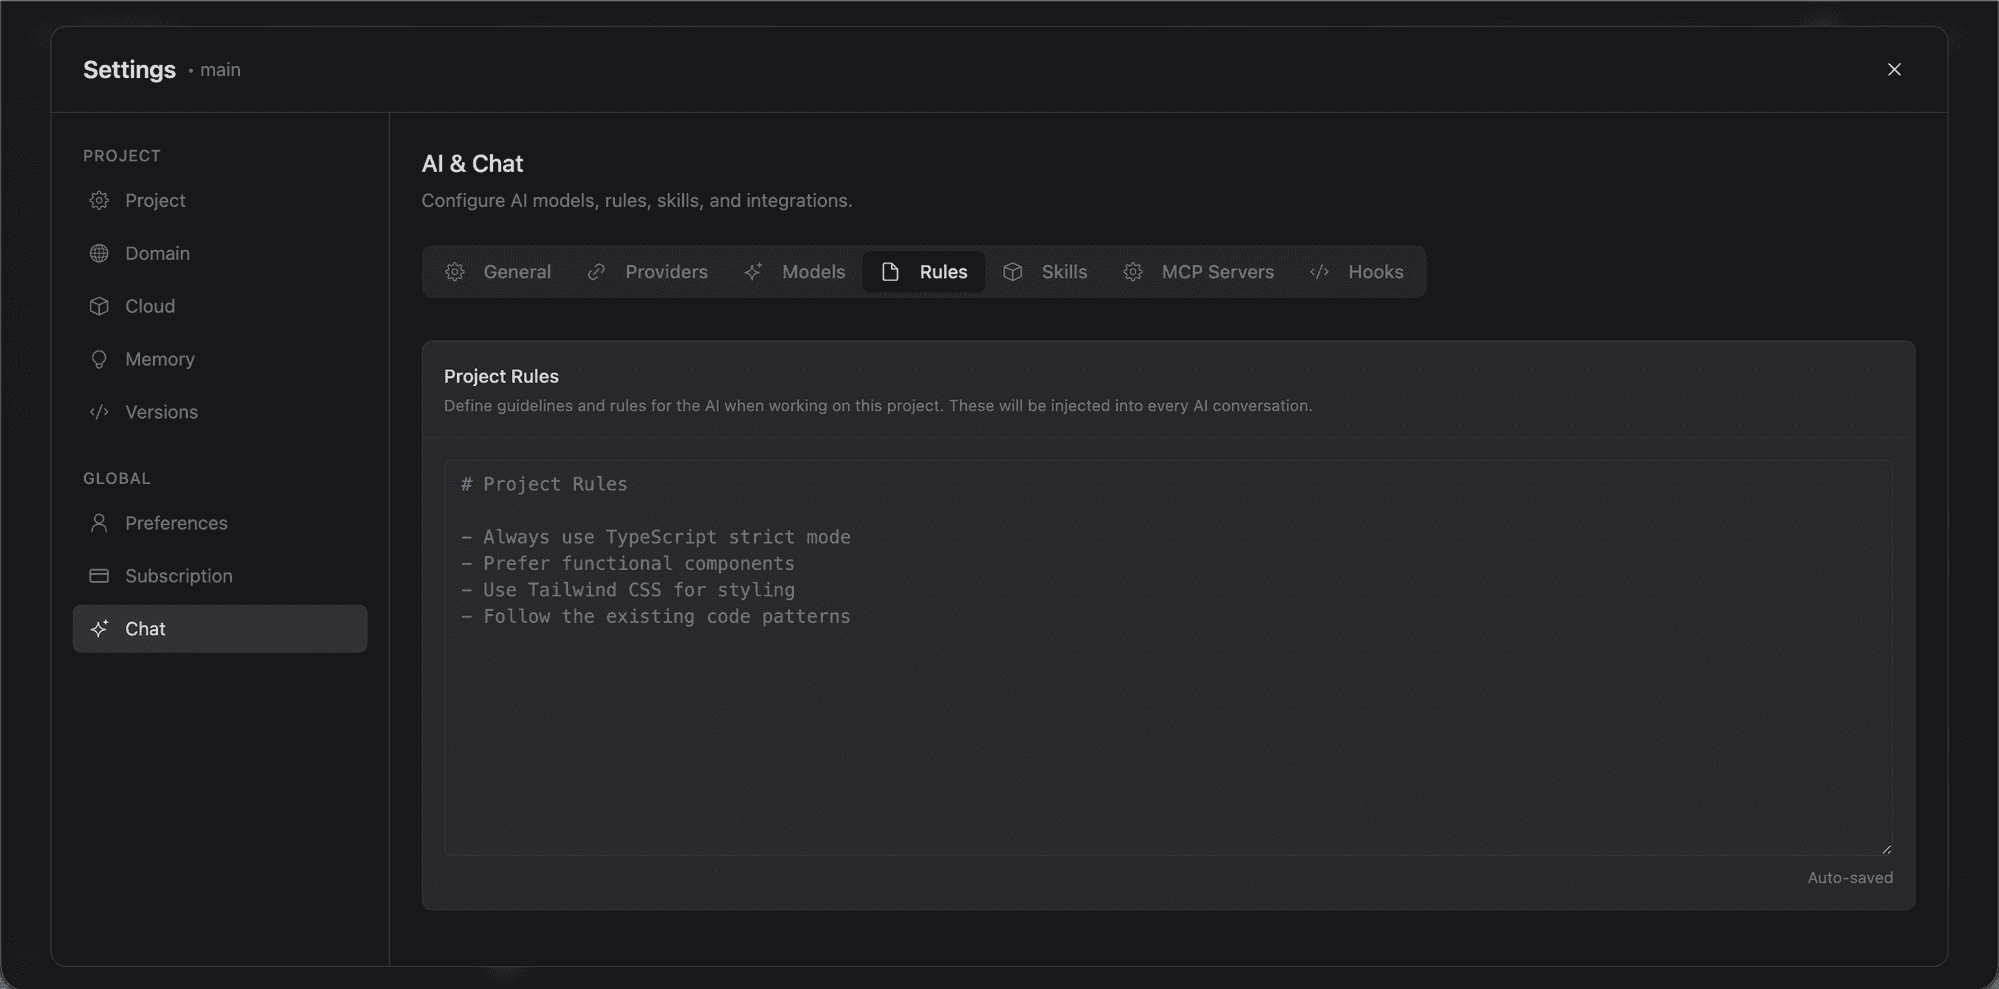Click the globe icon beside Domain
The width and height of the screenshot is (1999, 989).
click(99, 254)
